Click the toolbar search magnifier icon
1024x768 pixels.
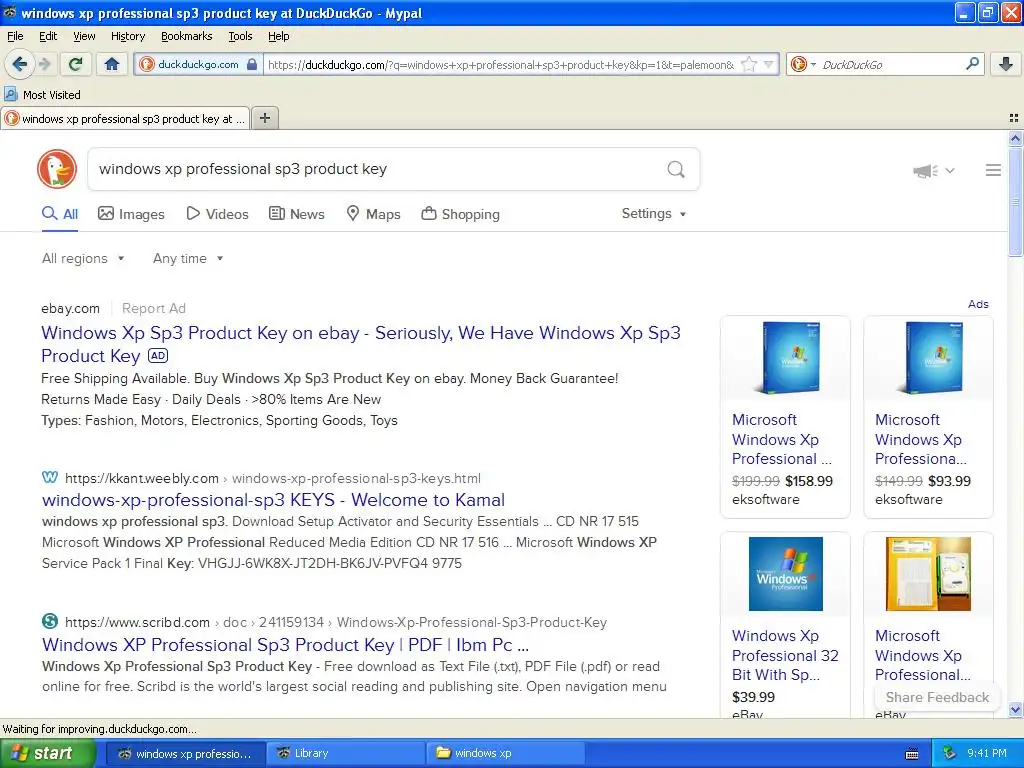pyautogui.click(x=972, y=64)
